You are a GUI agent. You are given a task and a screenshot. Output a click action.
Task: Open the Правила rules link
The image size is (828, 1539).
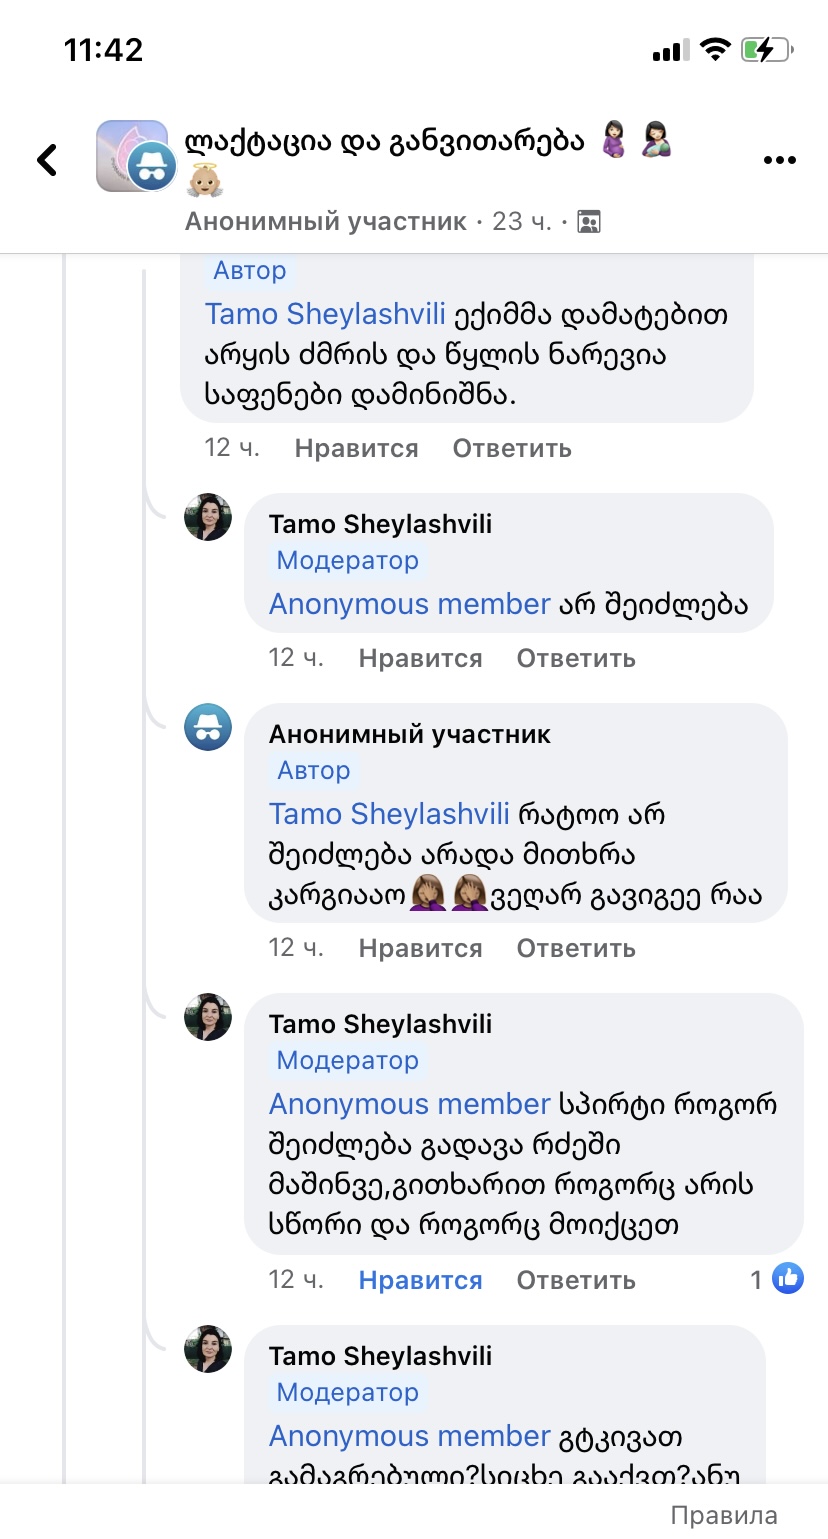tap(723, 1515)
